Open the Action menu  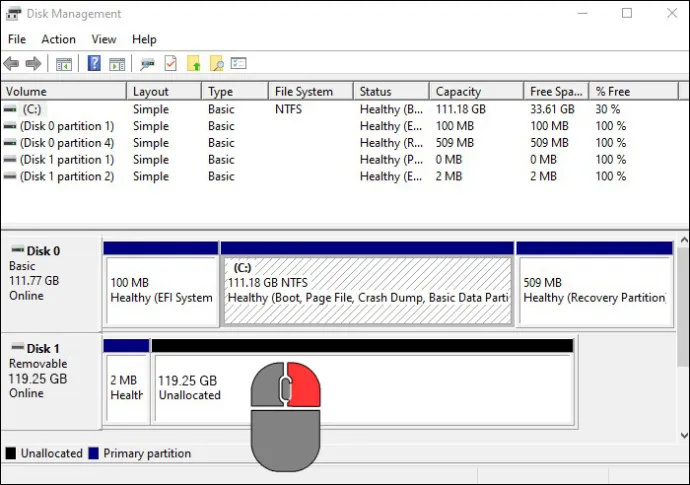tap(59, 40)
